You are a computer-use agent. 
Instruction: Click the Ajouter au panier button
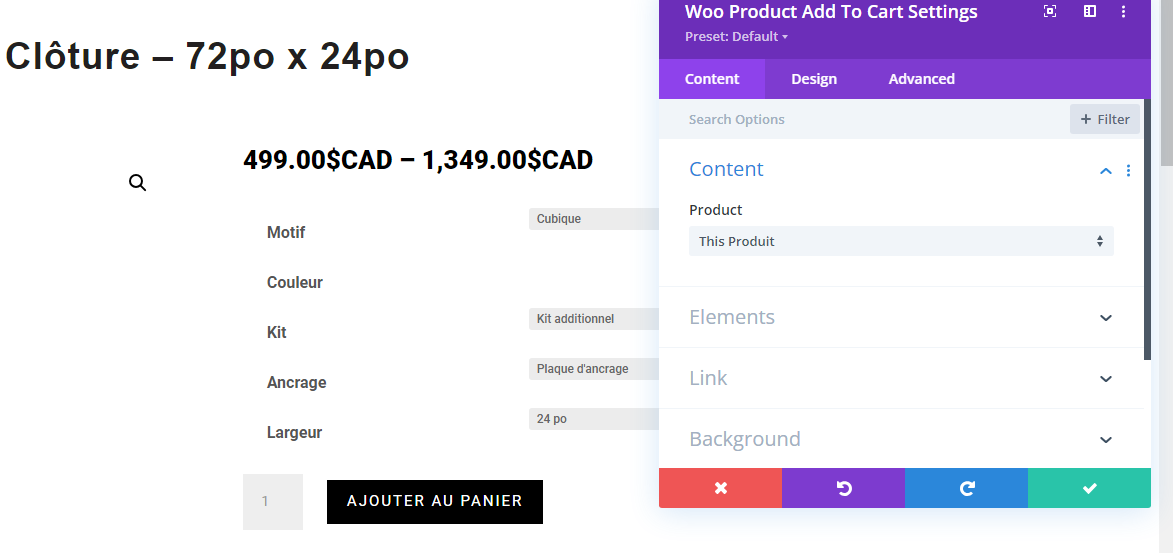[435, 501]
